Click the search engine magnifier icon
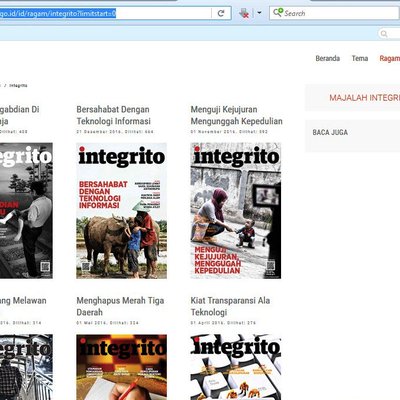Image resolution: width=400 pixels, height=400 pixels. click(277, 13)
